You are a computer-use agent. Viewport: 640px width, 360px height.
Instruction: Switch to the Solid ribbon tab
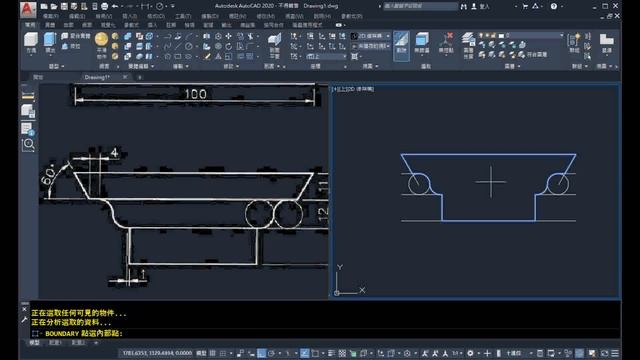pos(50,25)
